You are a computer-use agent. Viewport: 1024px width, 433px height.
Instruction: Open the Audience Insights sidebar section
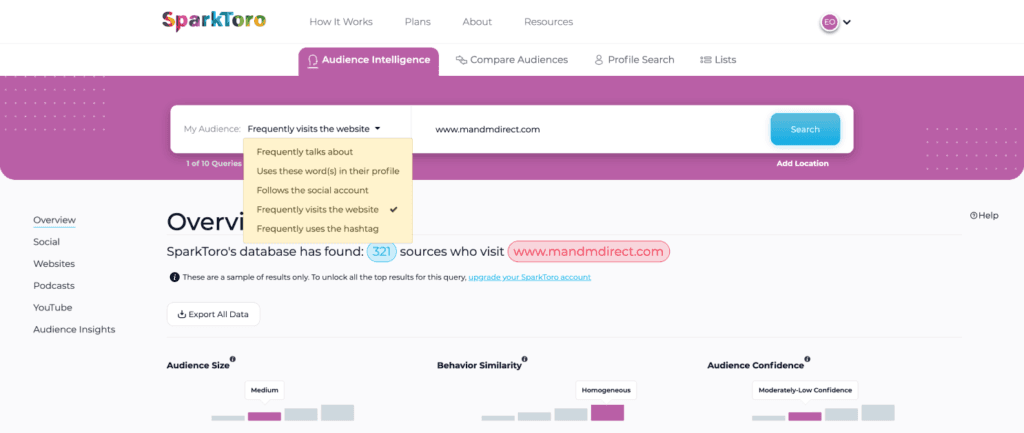(x=74, y=329)
